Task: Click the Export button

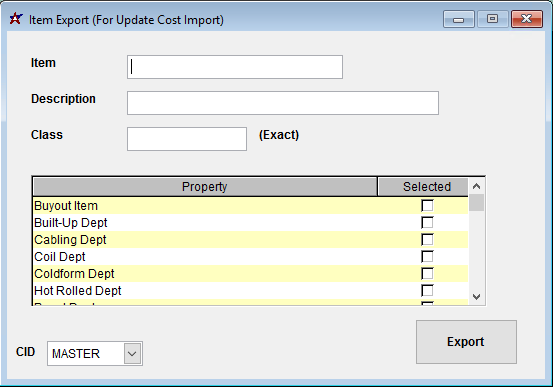Action: pyautogui.click(x=466, y=342)
